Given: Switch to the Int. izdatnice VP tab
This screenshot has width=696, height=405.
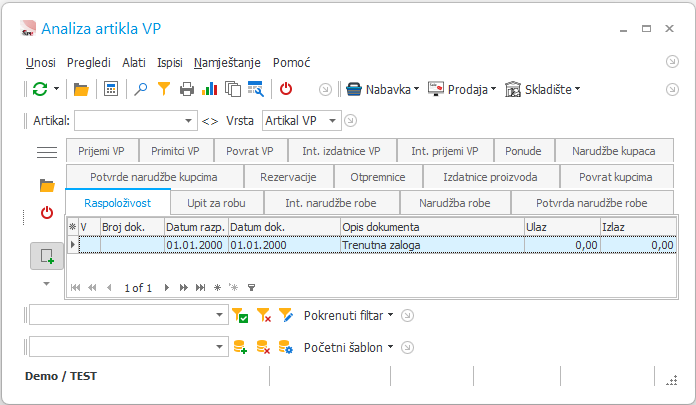Looking at the screenshot, I should click(341, 151).
